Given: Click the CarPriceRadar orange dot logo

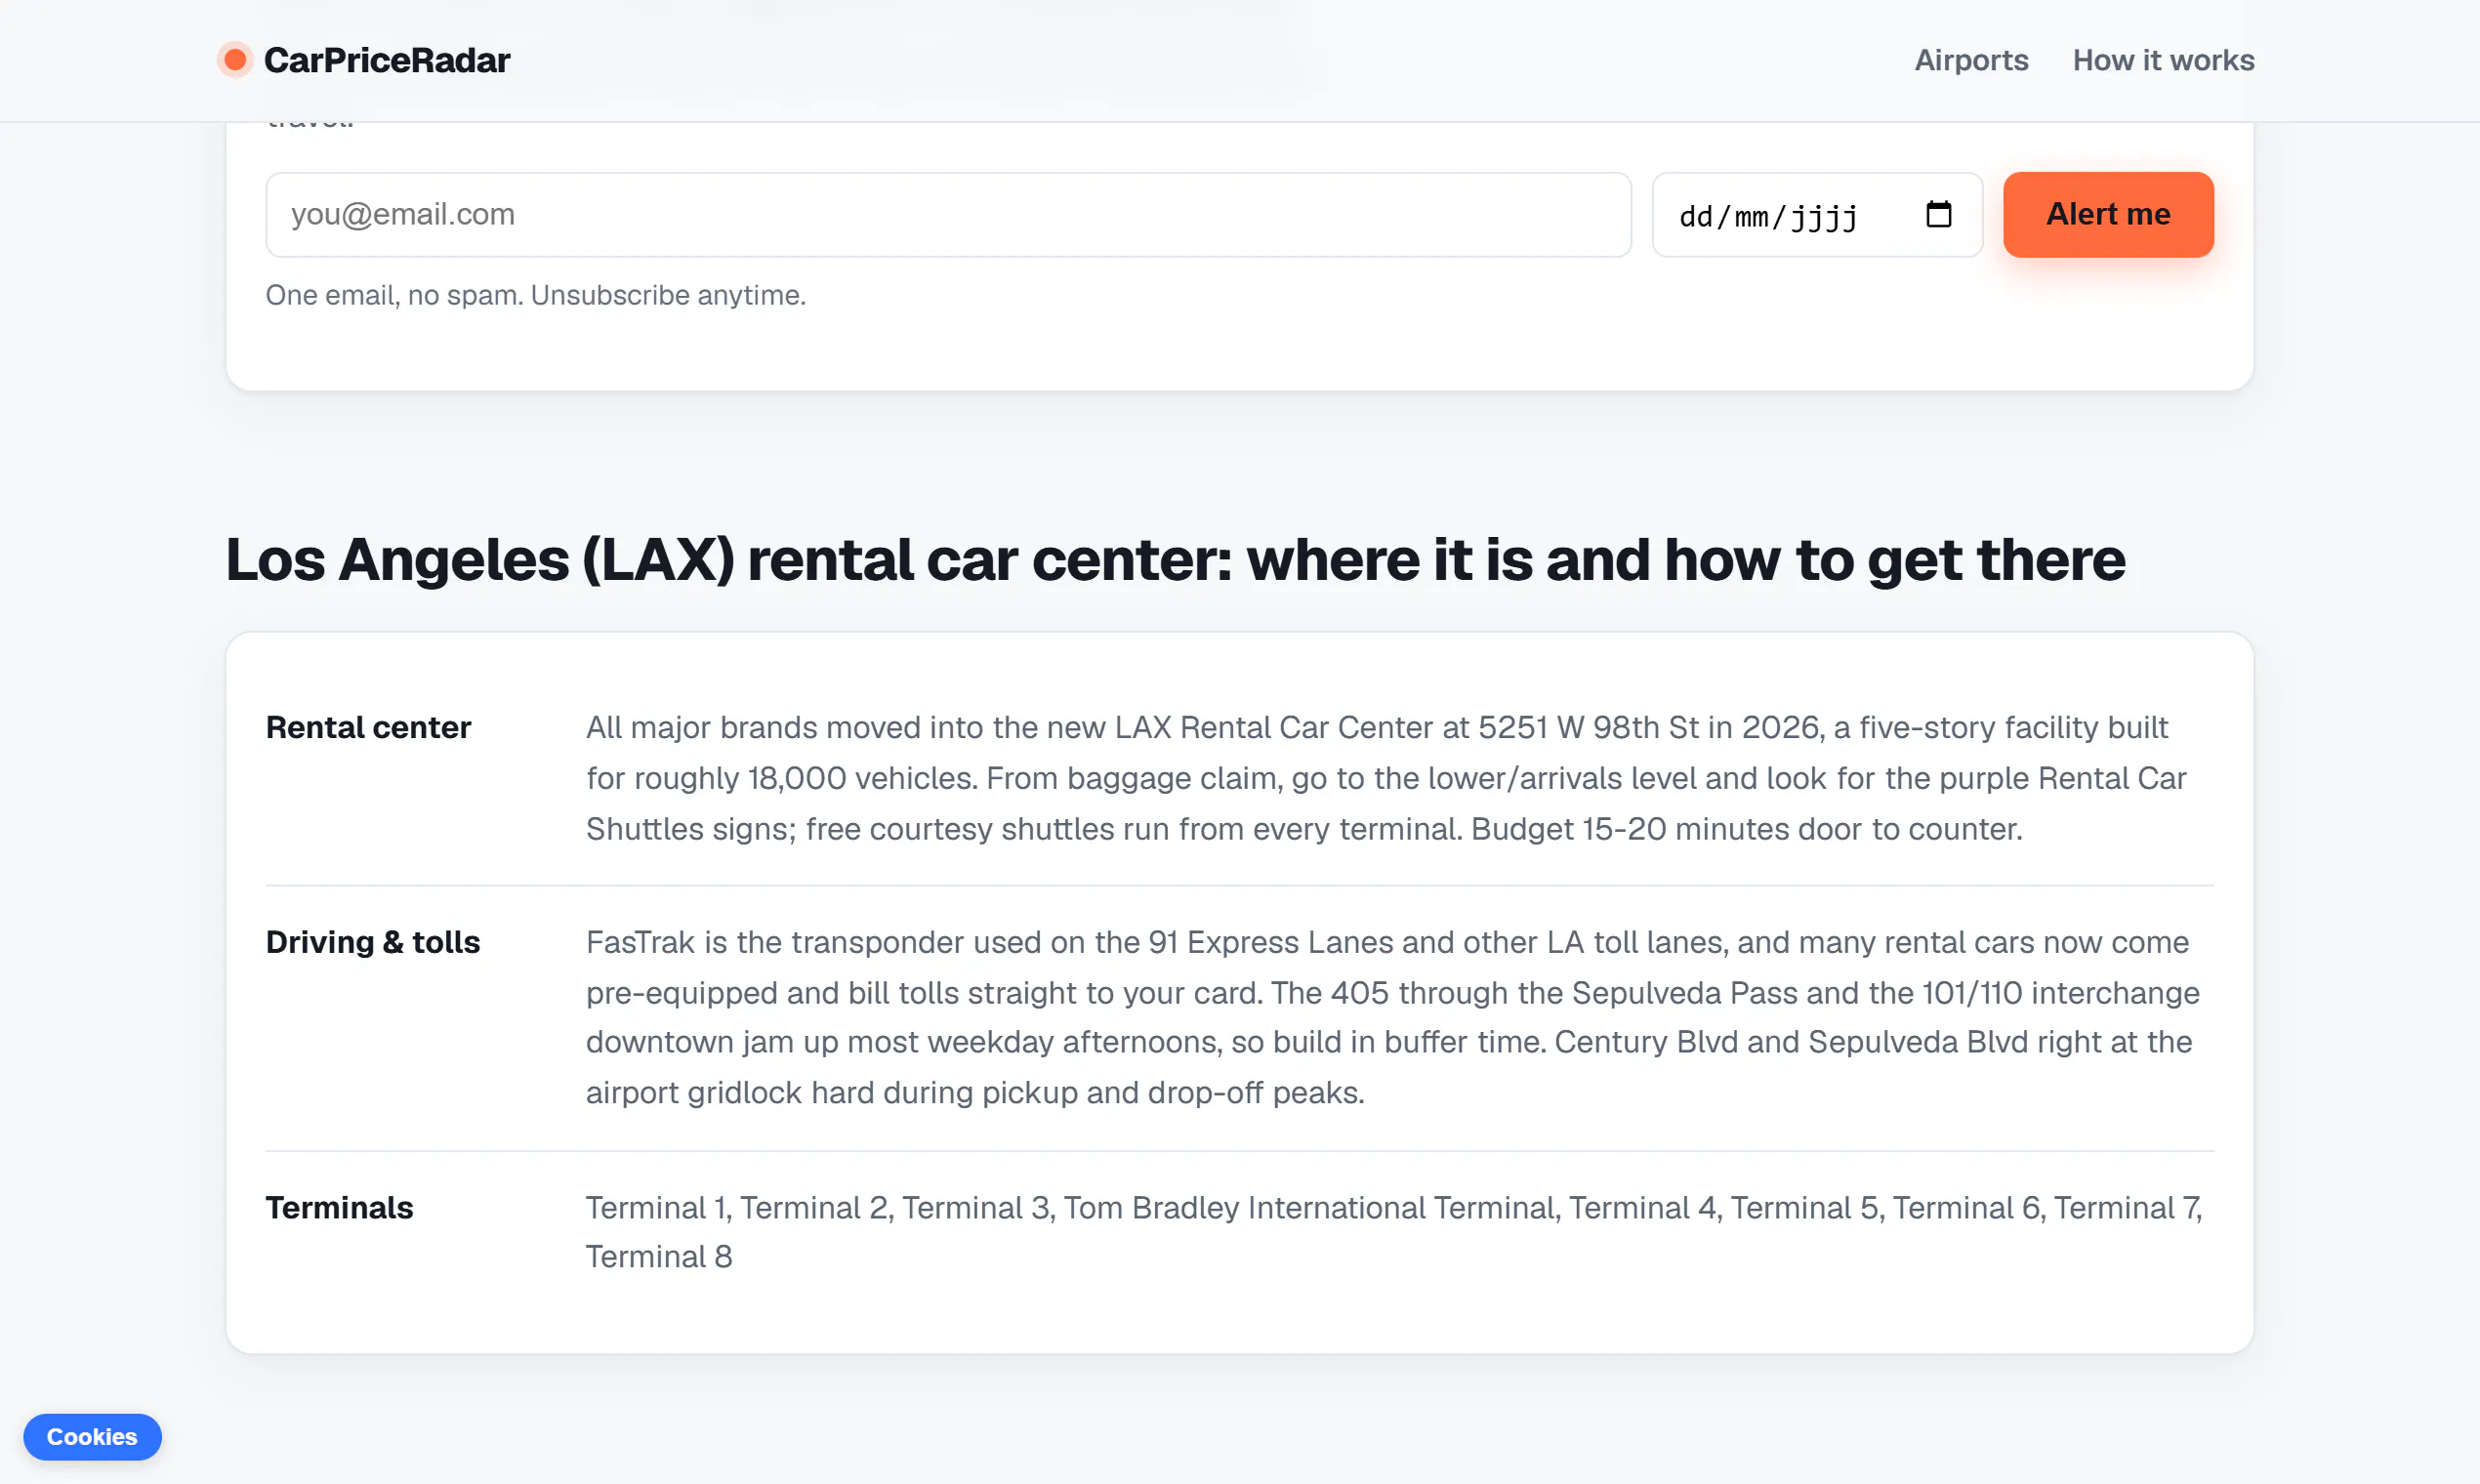Looking at the screenshot, I should pyautogui.click(x=235, y=60).
